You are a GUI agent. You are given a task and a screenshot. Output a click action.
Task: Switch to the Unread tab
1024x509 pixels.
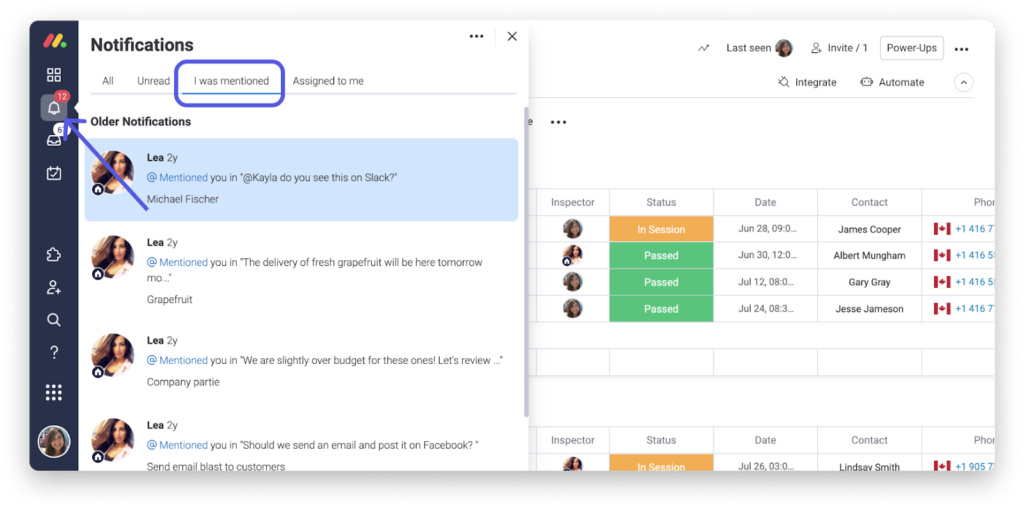(153, 81)
